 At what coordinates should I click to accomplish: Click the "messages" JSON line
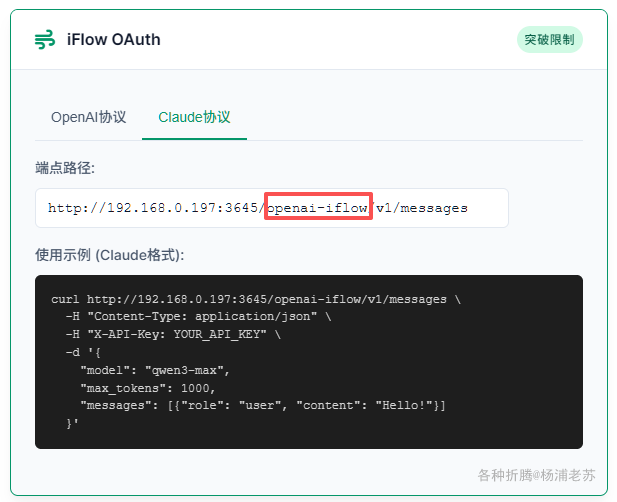coord(263,406)
